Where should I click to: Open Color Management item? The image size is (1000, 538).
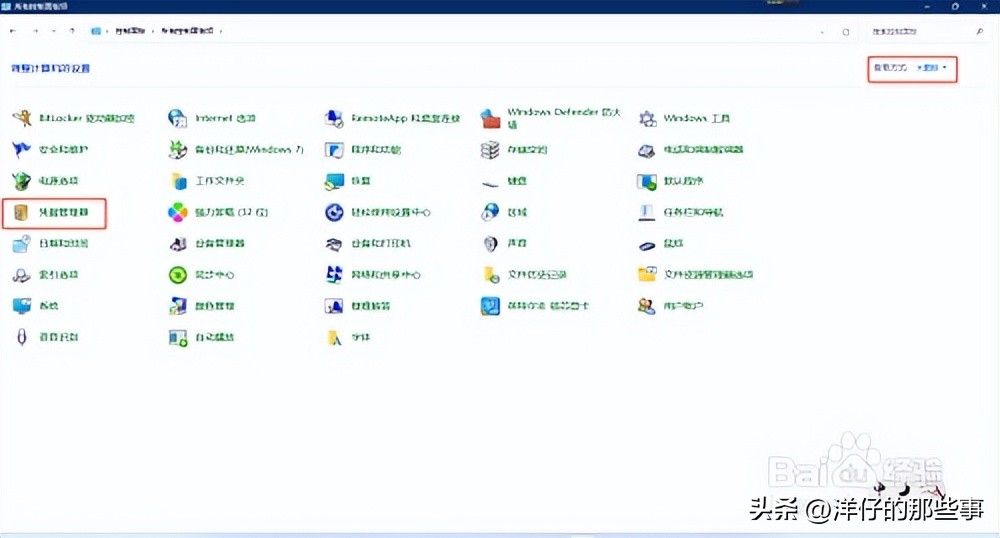tap(202, 306)
